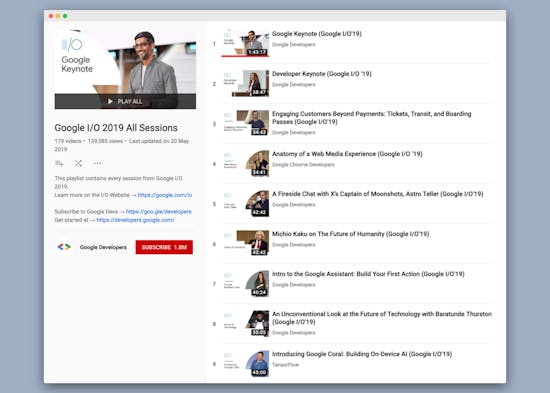The image size is (550, 393).
Task: Click the green macOS fullscreen window button
Action: [x=65, y=16]
